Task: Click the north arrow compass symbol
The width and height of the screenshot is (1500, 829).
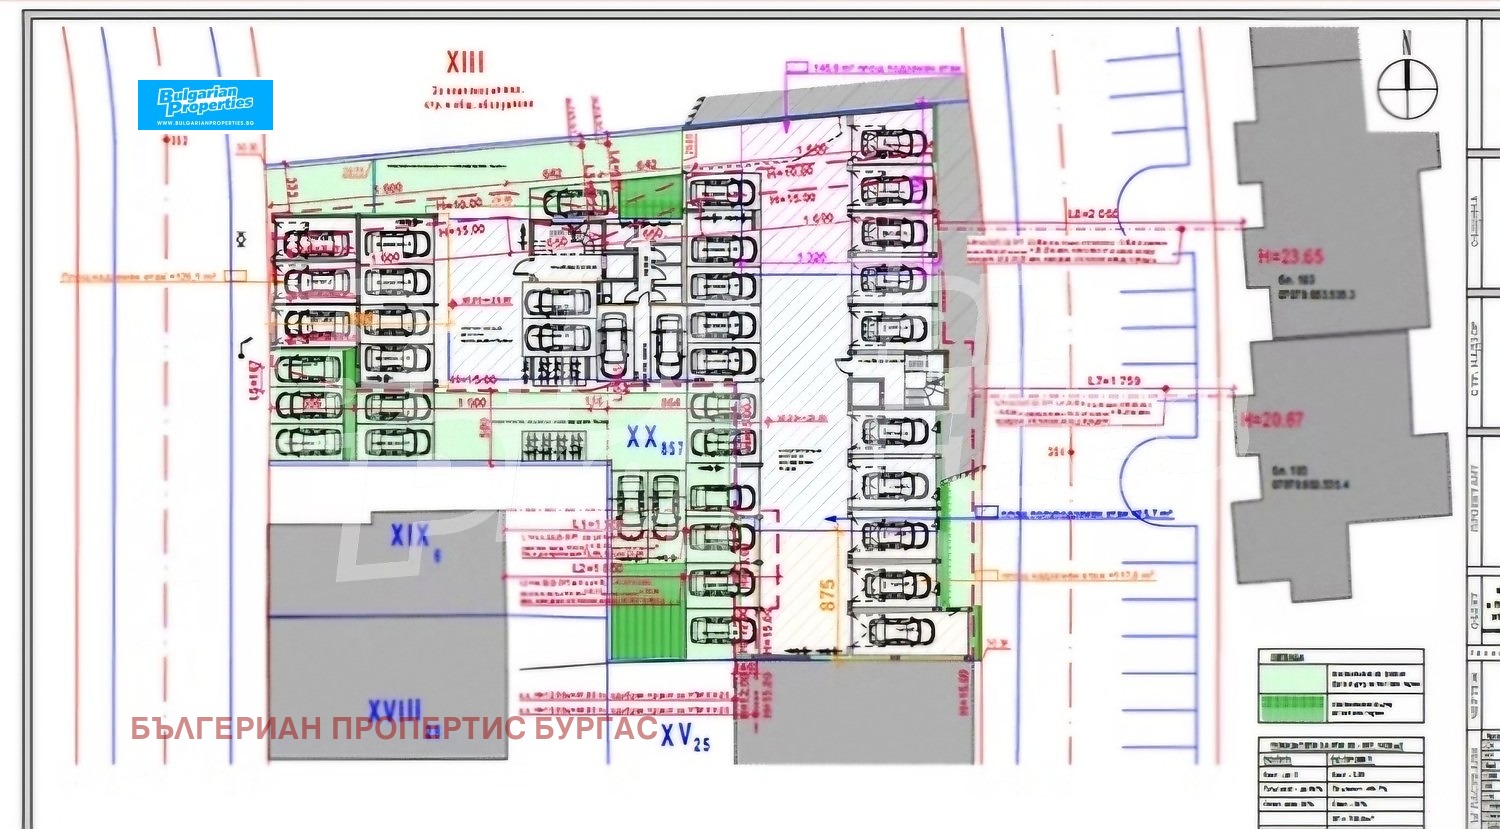Action: tap(1407, 87)
